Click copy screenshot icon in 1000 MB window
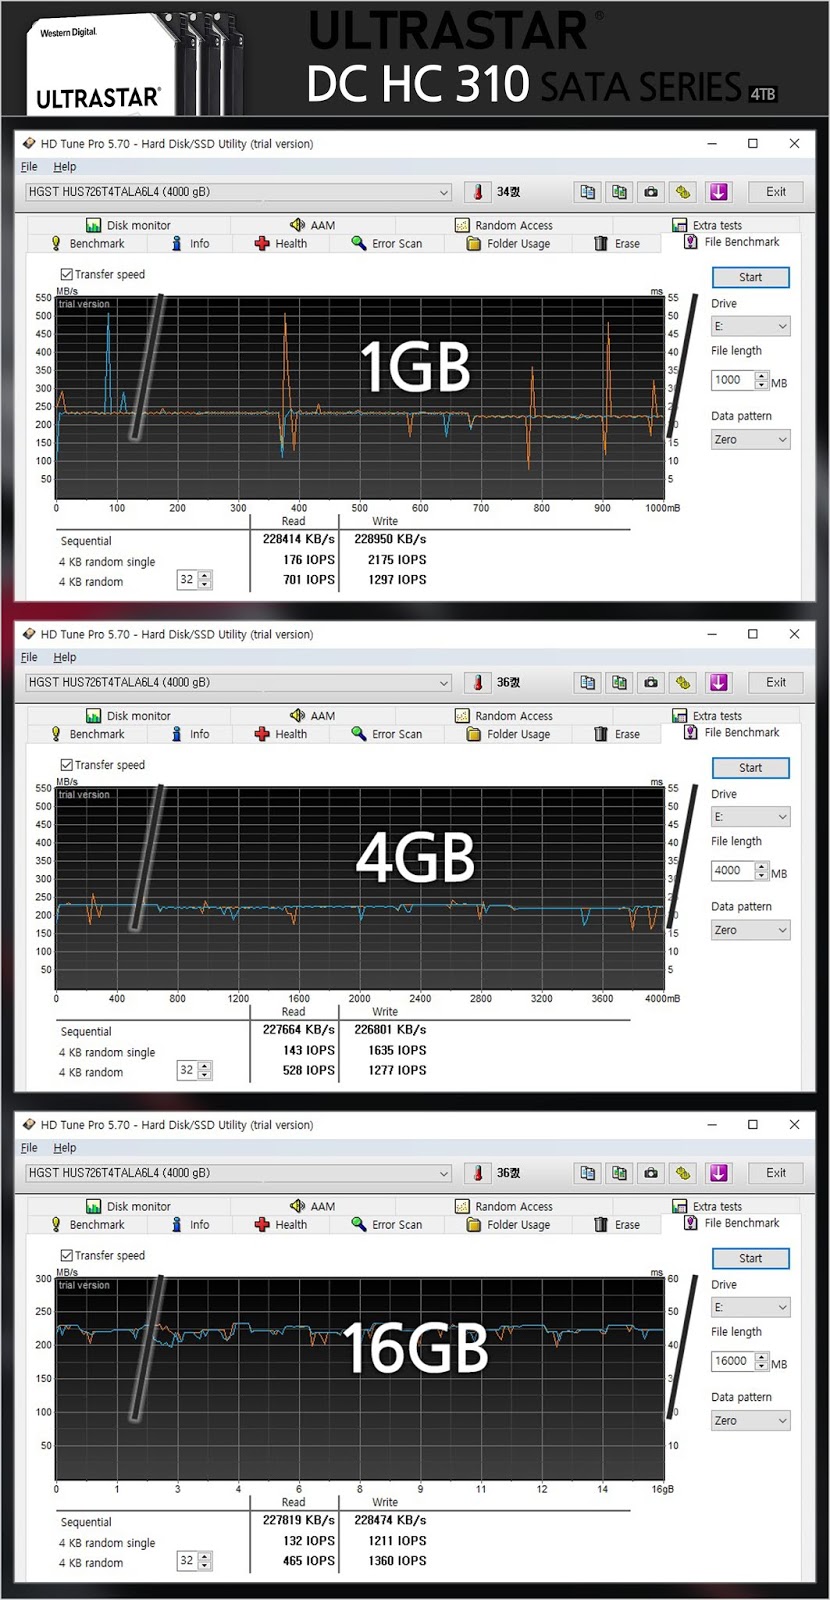The image size is (830, 1600). [x=620, y=192]
